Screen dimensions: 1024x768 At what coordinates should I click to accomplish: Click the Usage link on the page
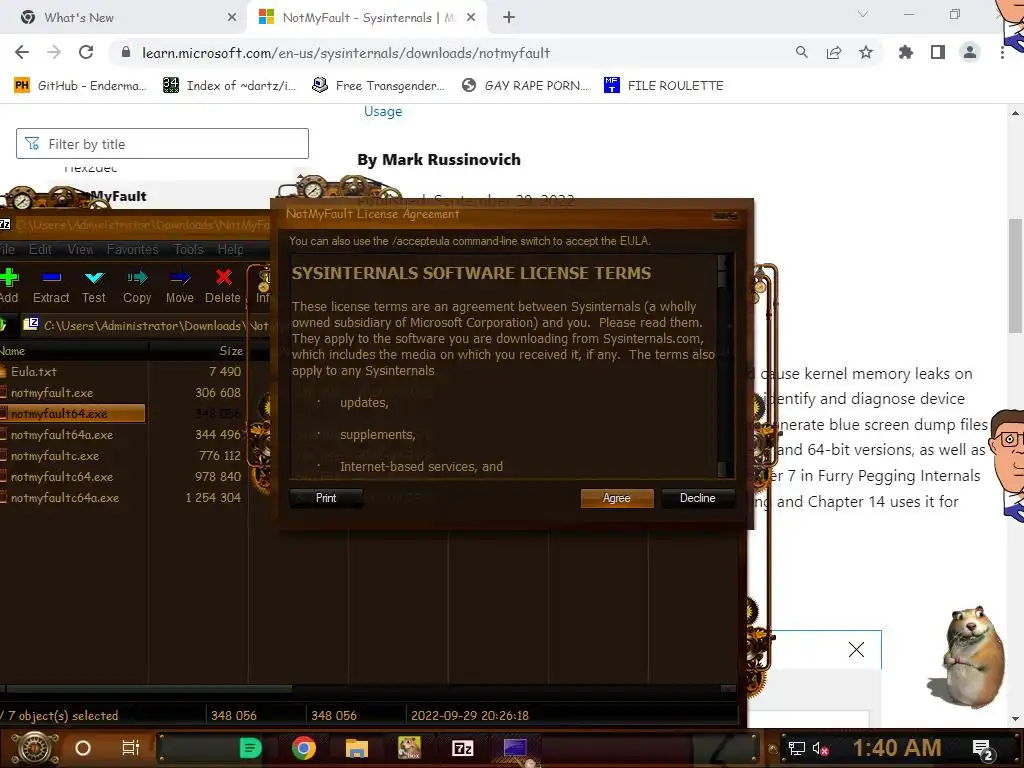pyautogui.click(x=383, y=111)
